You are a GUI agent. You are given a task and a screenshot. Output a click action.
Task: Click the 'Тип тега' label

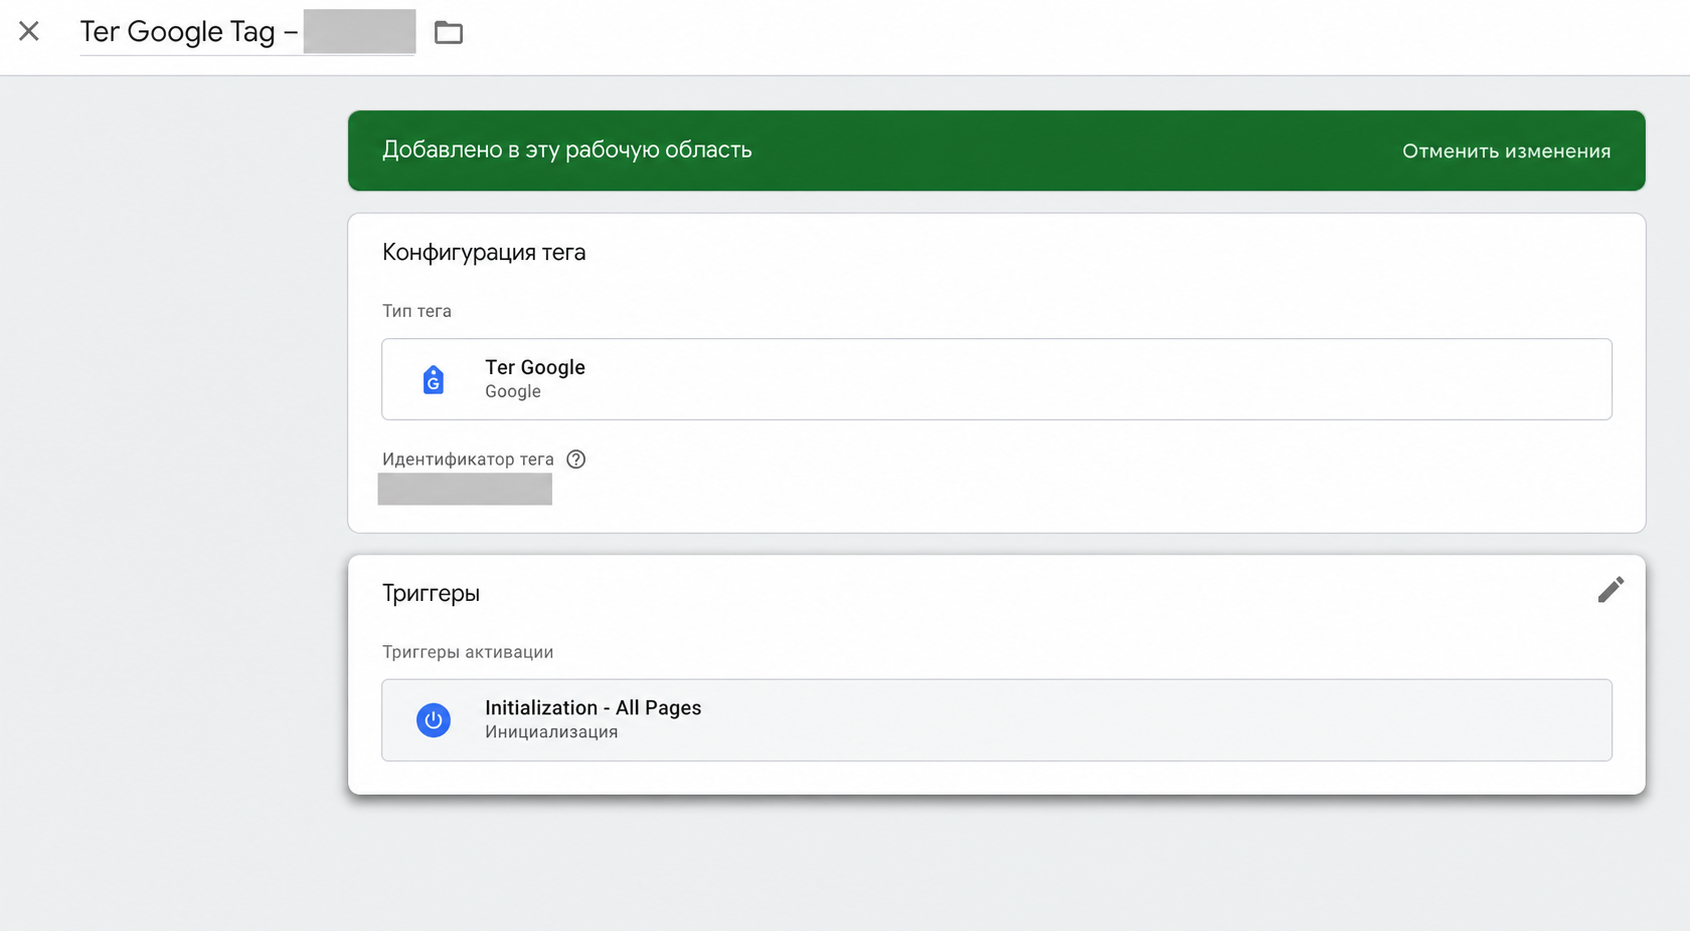pos(417,311)
